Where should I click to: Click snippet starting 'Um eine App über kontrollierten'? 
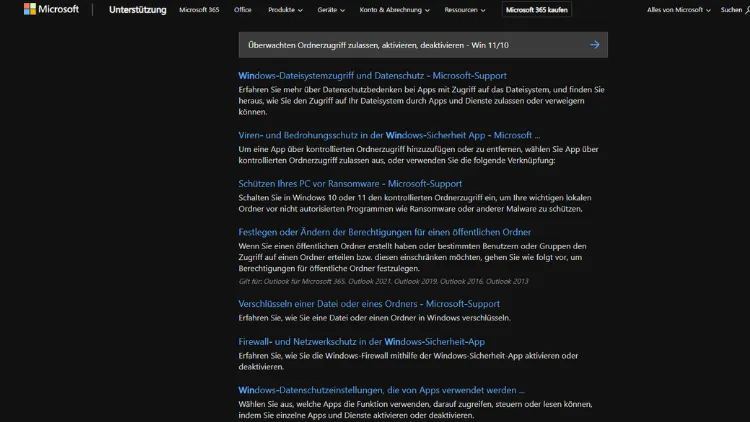tap(419, 155)
